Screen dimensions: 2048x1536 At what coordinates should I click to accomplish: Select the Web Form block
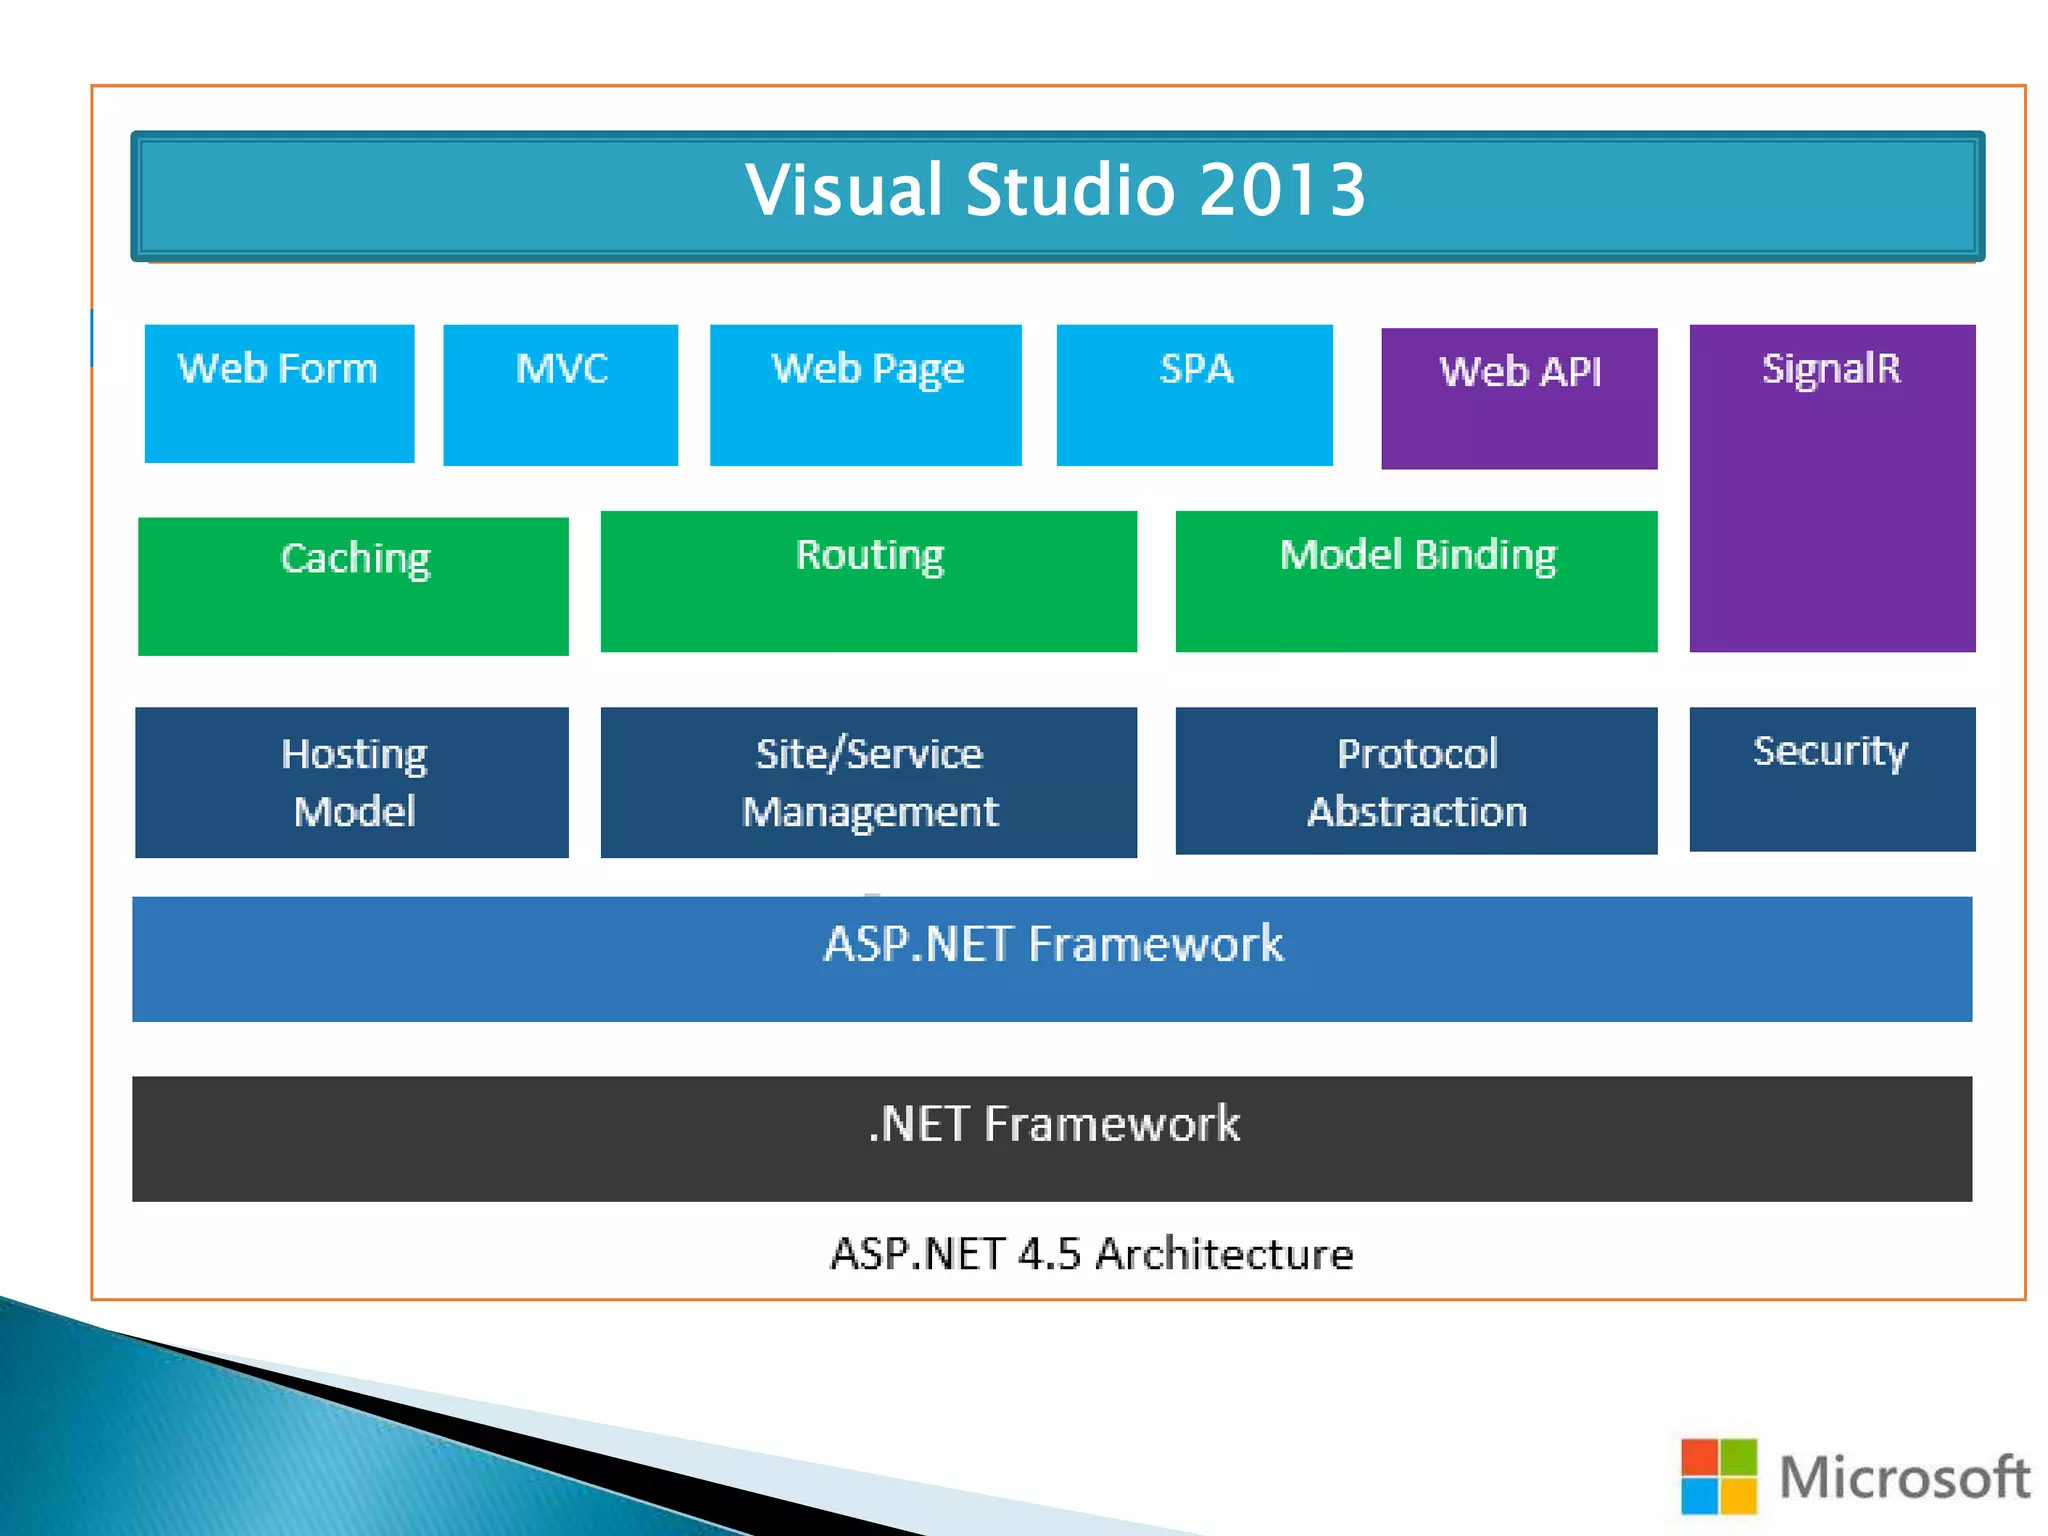(279, 393)
